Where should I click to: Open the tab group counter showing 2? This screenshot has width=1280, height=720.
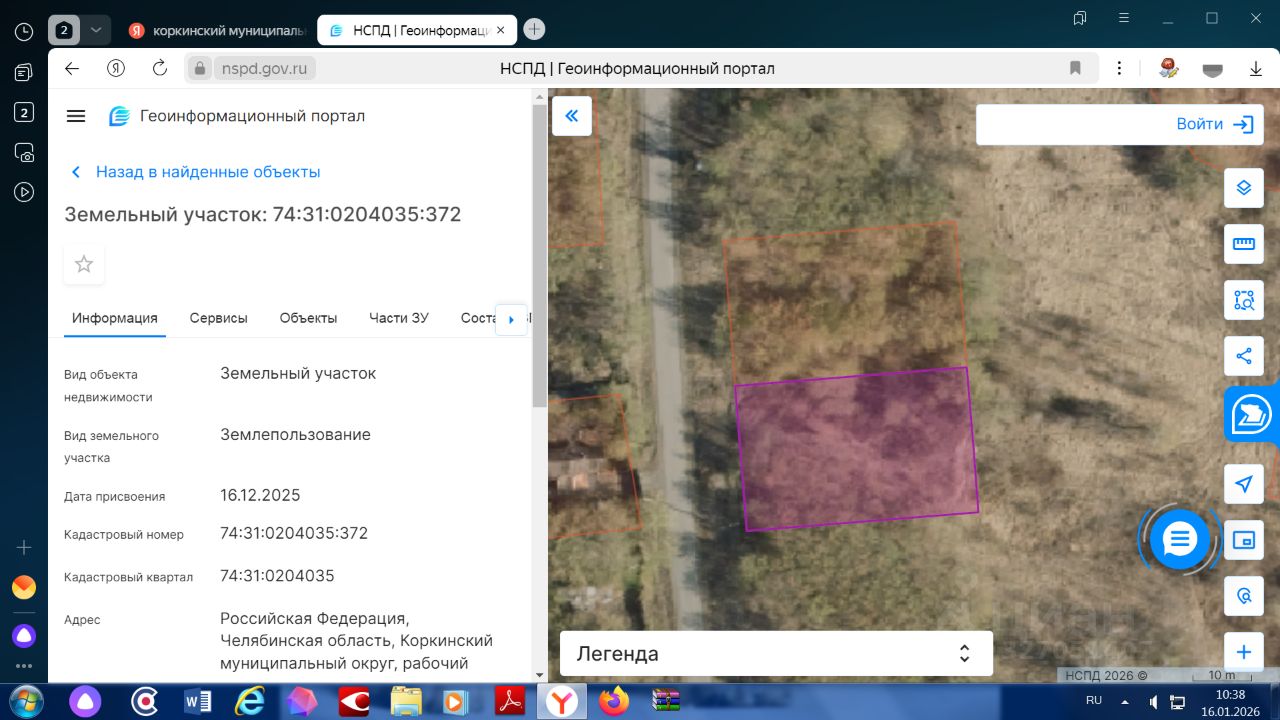(64, 30)
